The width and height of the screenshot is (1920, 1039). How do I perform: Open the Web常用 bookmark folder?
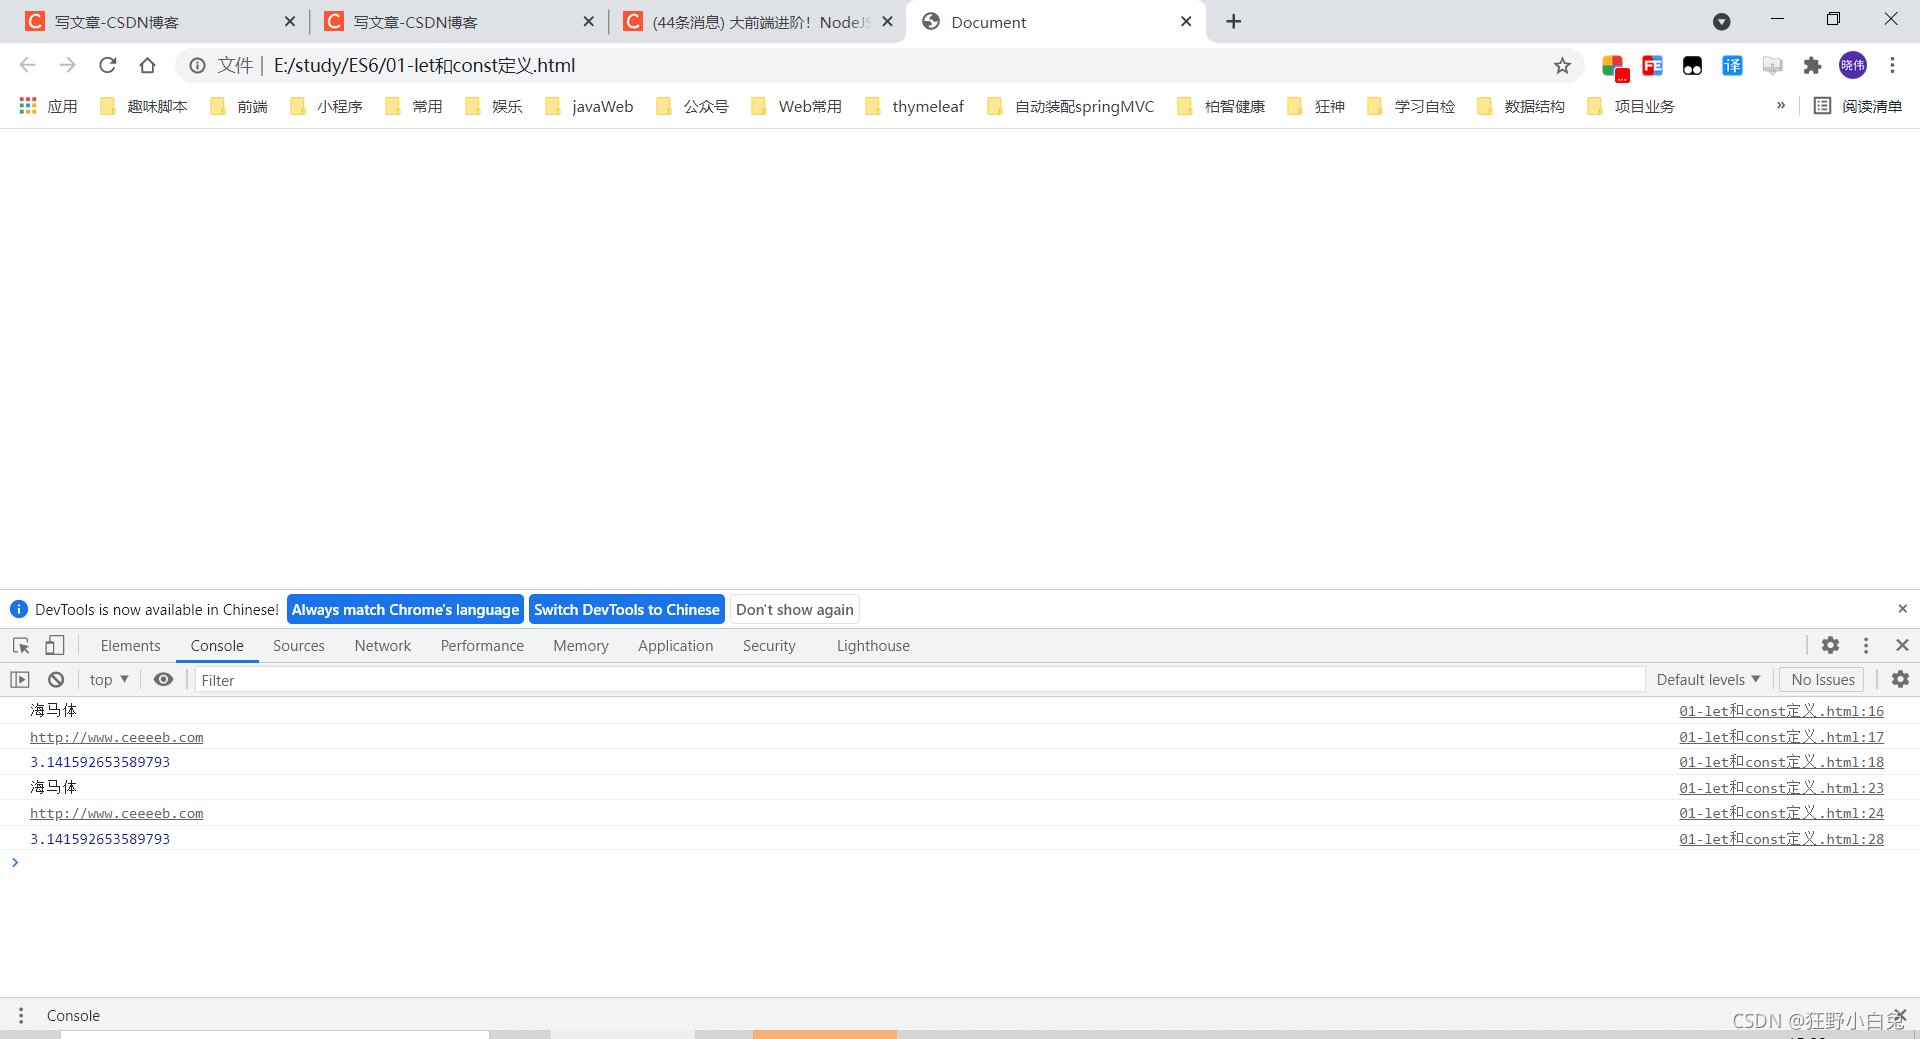[797, 106]
